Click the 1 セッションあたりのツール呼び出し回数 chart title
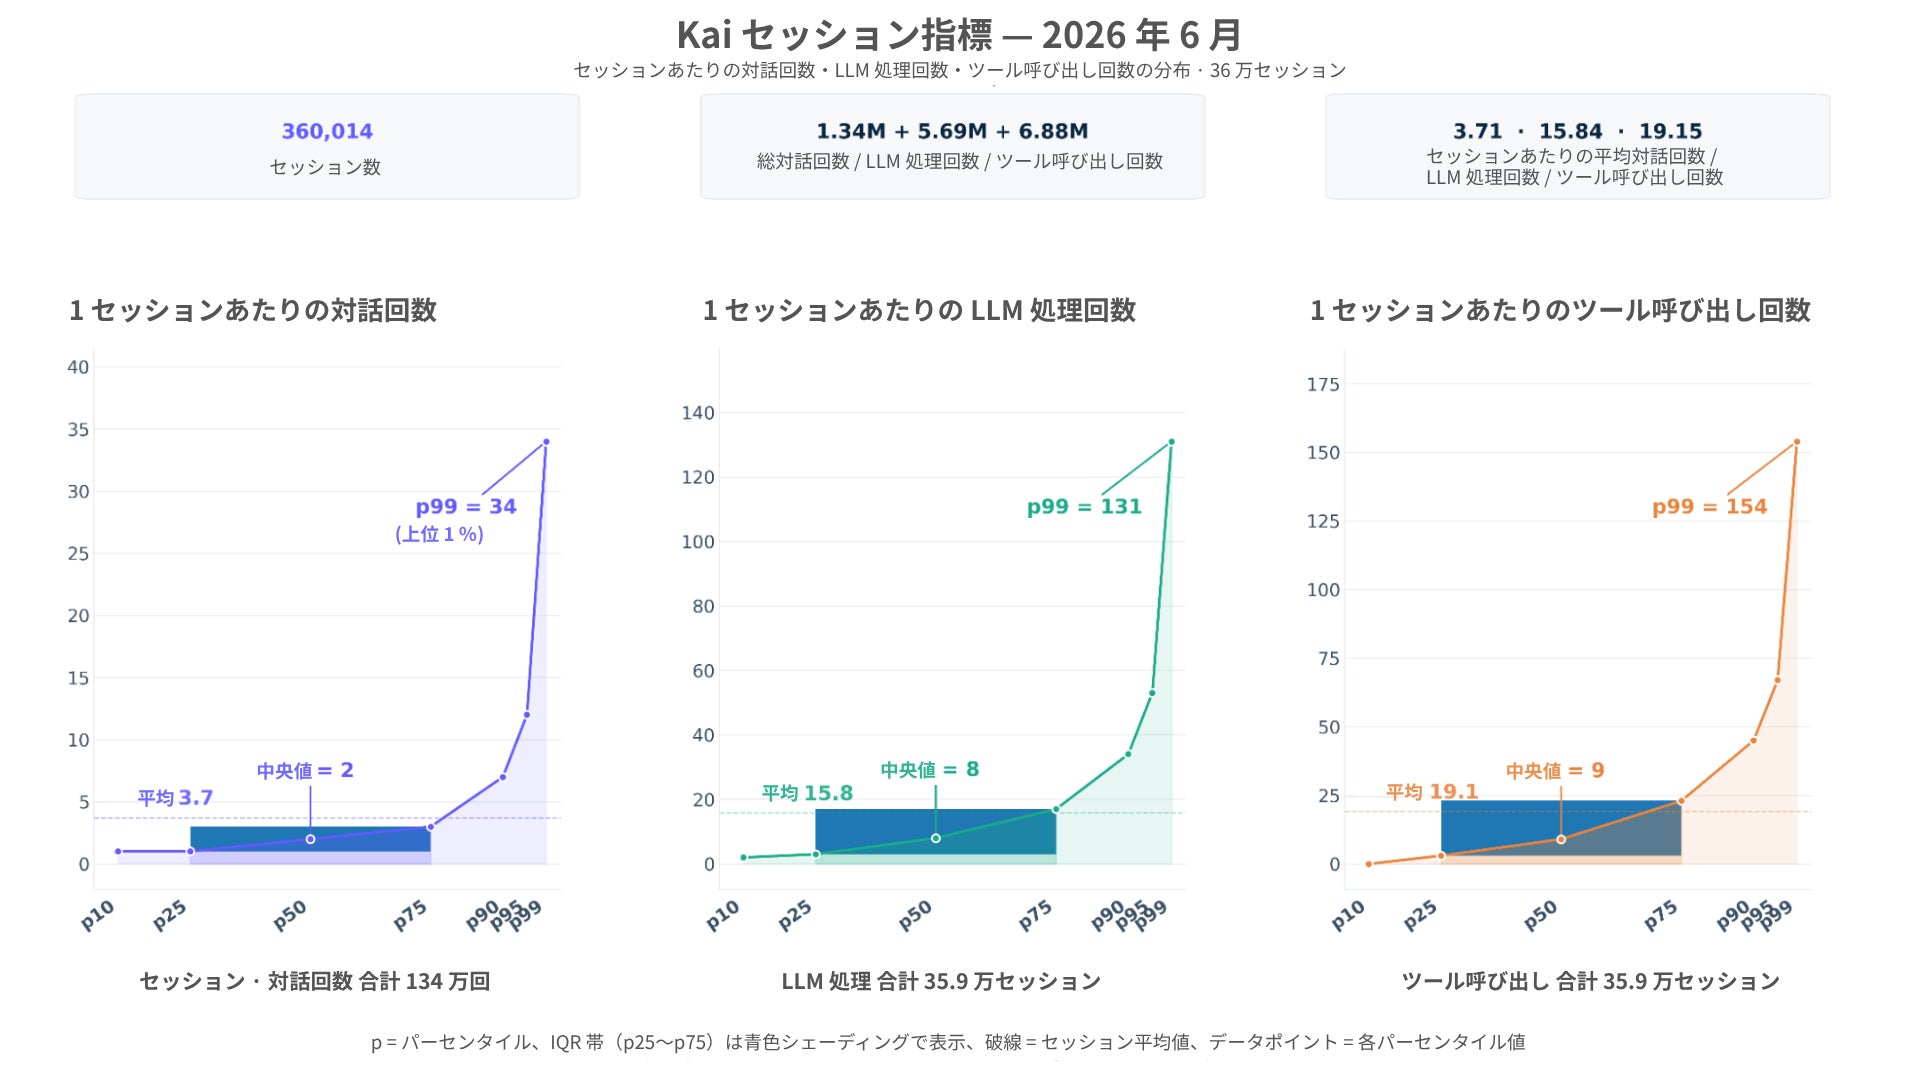The image size is (1920, 1080). click(1560, 310)
